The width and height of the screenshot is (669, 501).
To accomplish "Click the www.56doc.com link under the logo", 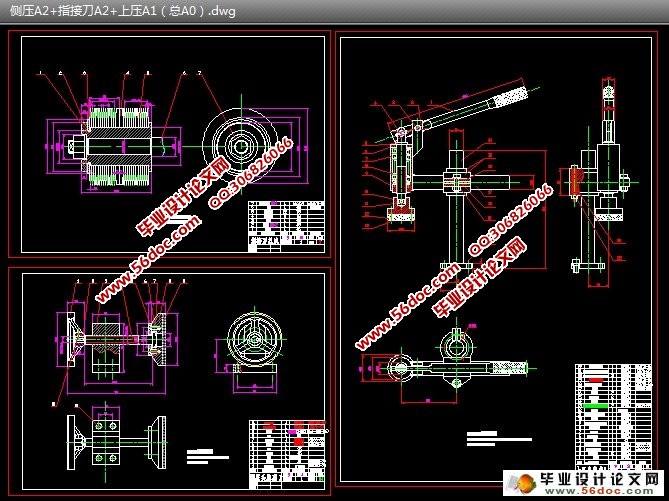I will pos(600,491).
